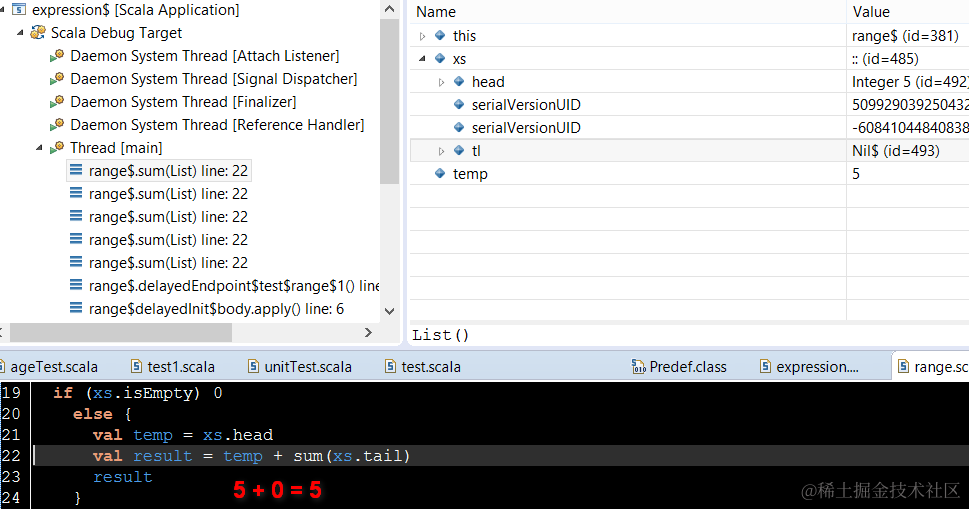Click 'xs.head' on code line 21
Viewport: 969px width, 509px height.
click(238, 435)
